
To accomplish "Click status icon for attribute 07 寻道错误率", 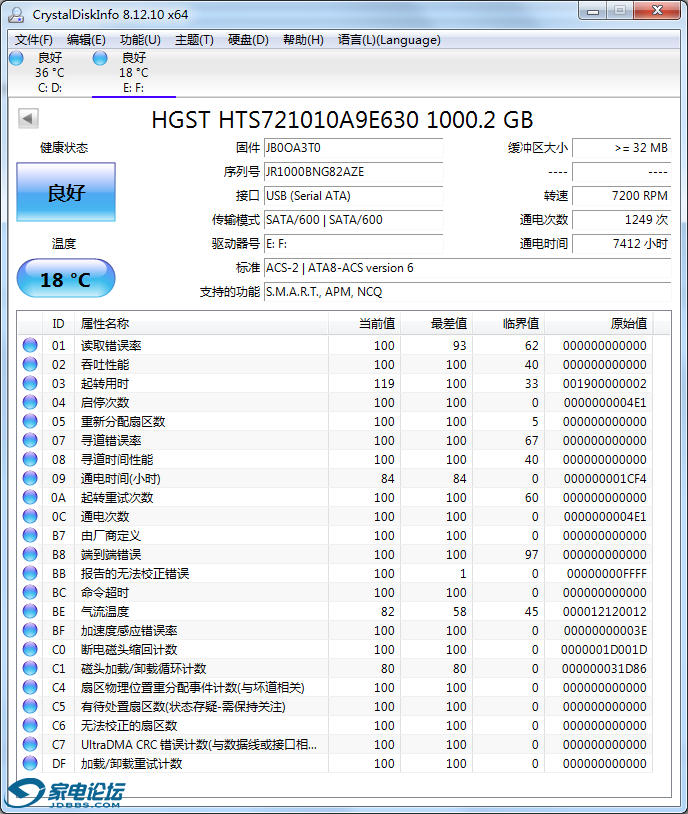I will (30, 440).
